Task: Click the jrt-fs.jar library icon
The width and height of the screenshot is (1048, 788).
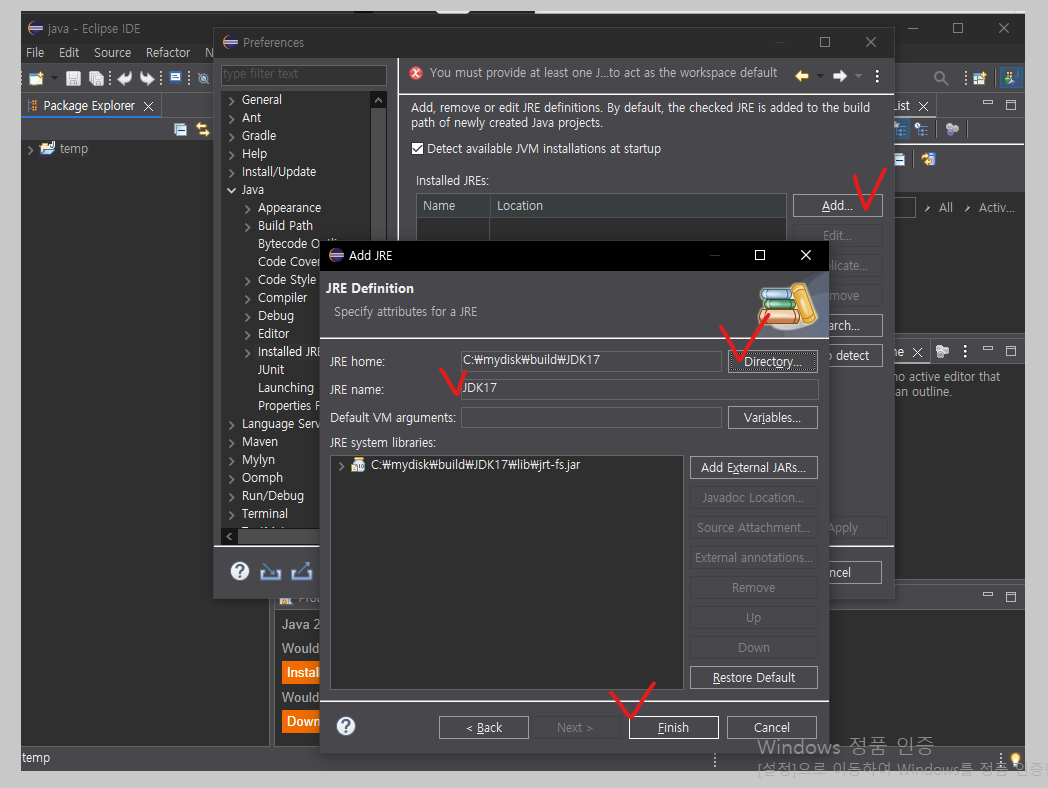Action: point(358,465)
